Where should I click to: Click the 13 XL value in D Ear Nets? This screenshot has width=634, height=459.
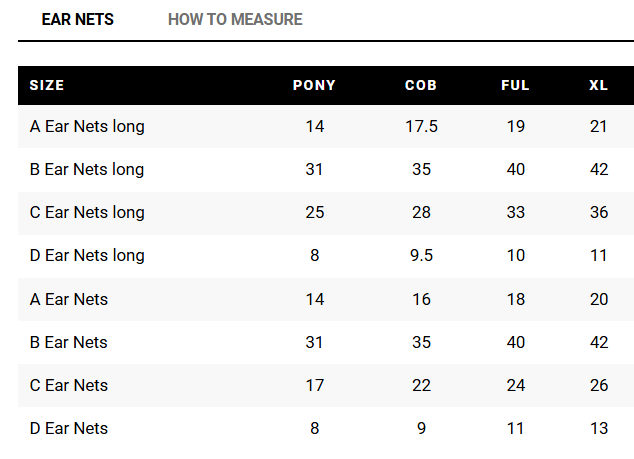(x=599, y=428)
